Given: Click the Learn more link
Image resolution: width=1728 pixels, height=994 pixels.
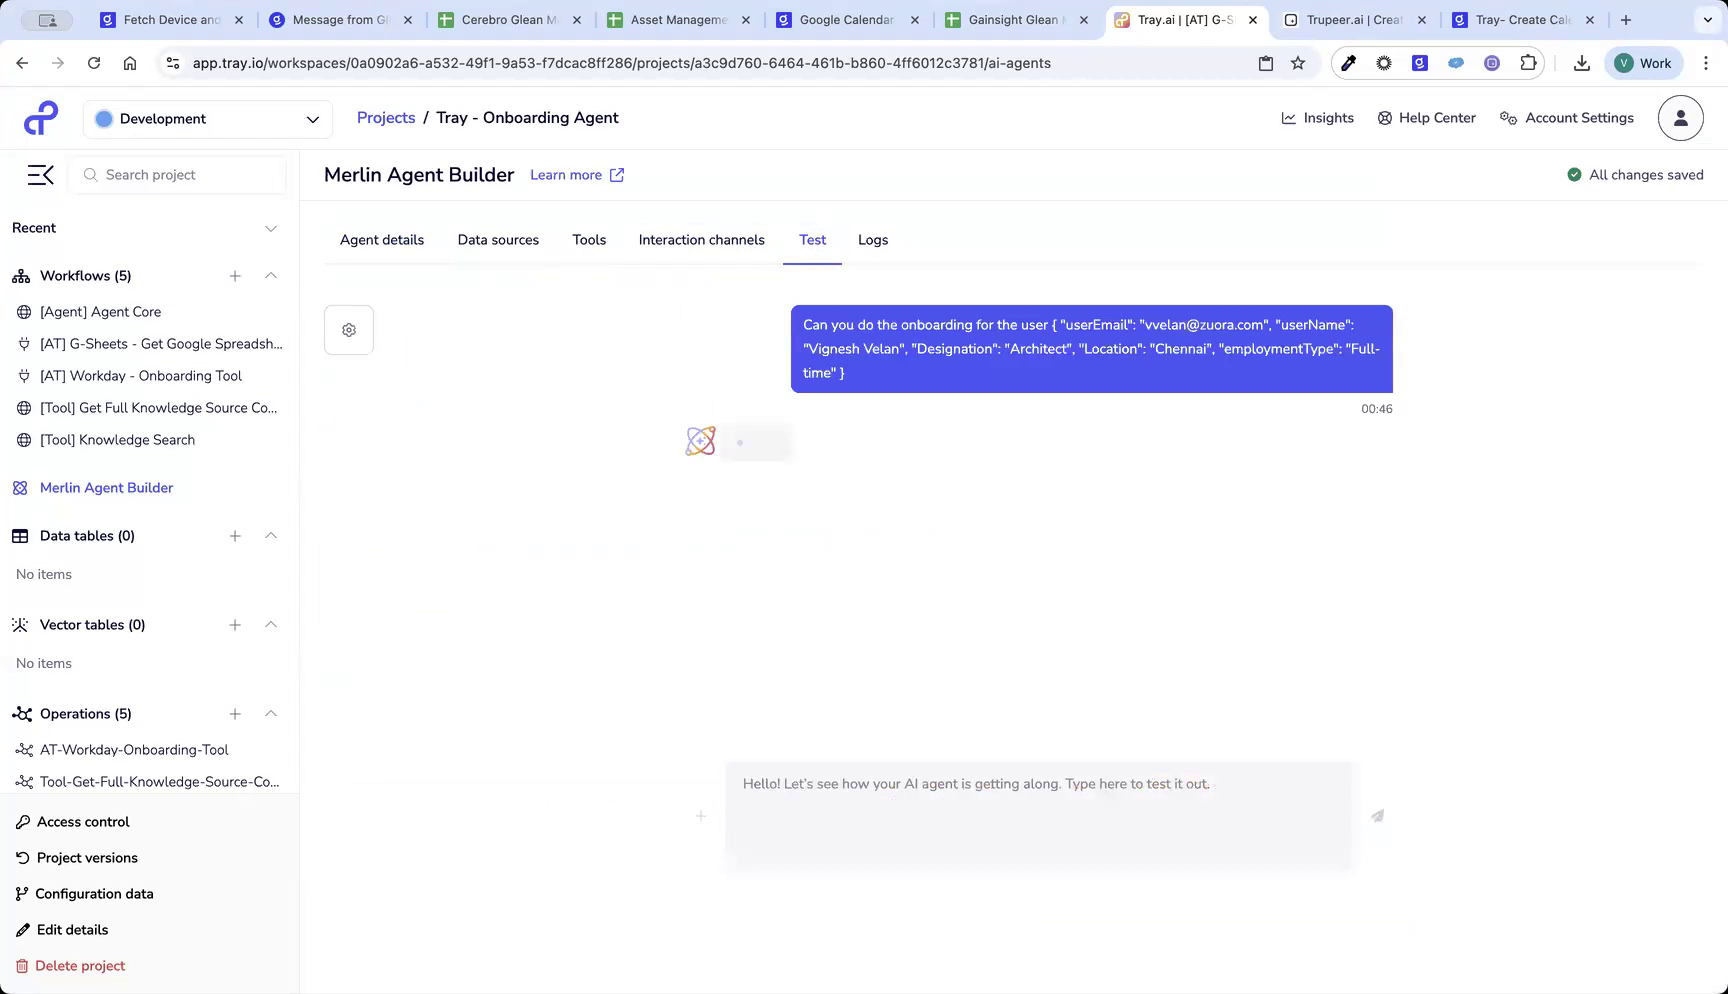Looking at the screenshot, I should 566,174.
